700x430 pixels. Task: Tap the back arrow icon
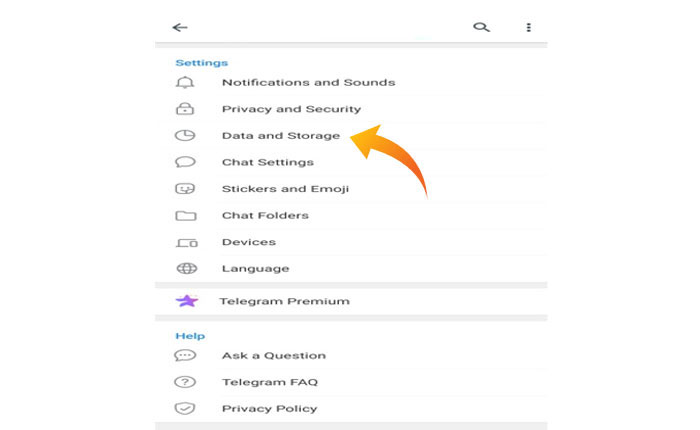(x=180, y=28)
